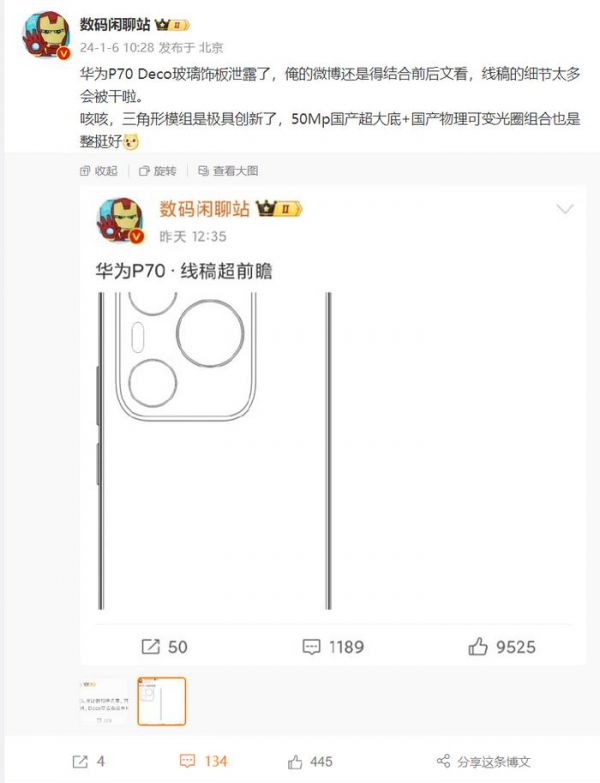The width and height of the screenshot is (600, 783).
Task: Select the highlighted second thumbnail
Action: pyautogui.click(x=161, y=701)
